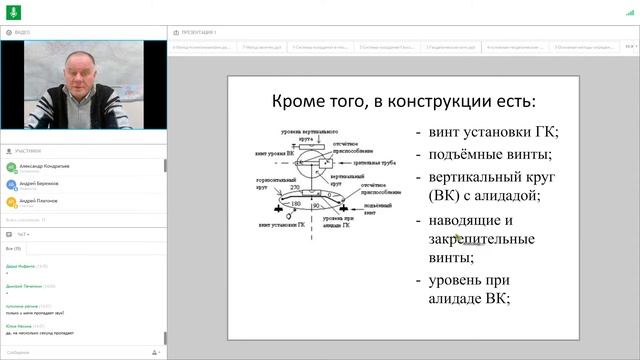Click the ВИДЕО panel title

(x=22, y=32)
